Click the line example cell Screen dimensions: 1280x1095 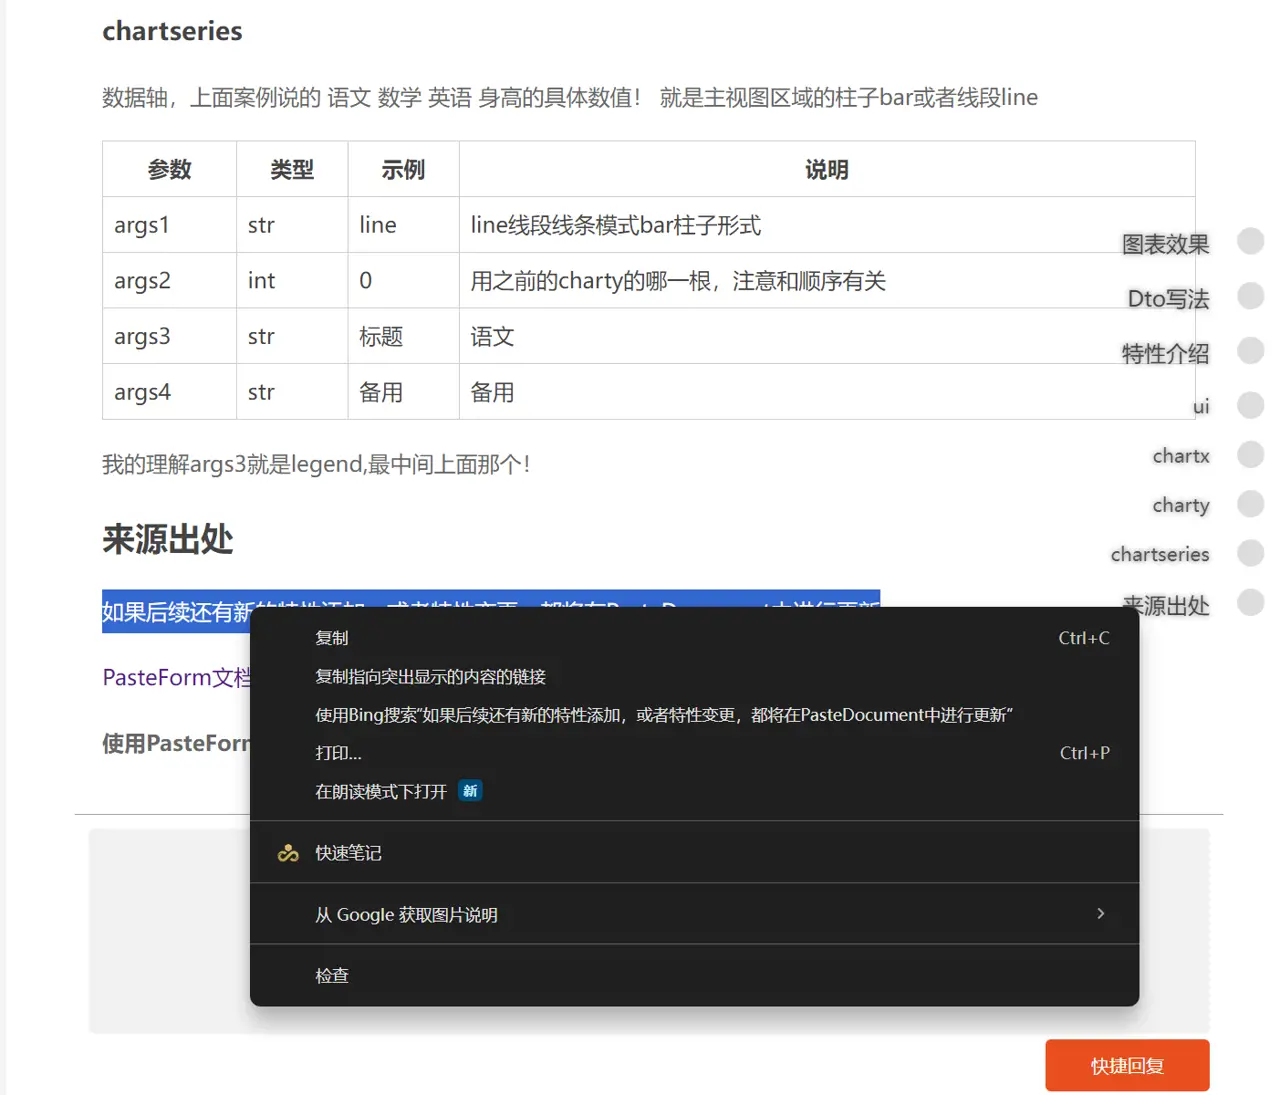click(x=403, y=225)
